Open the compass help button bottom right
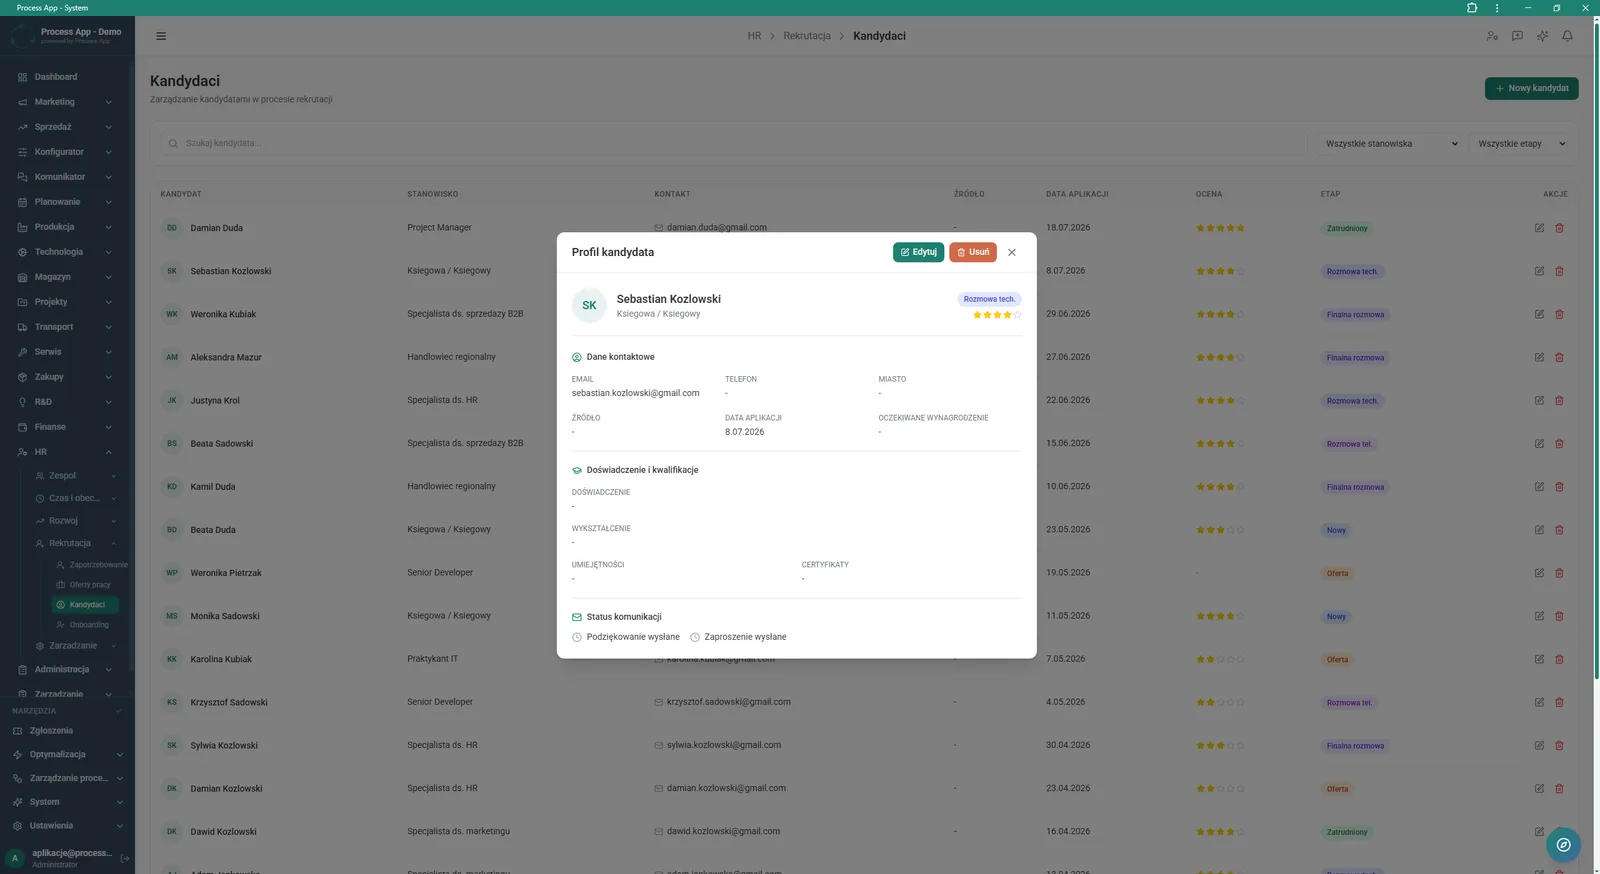Screen dimensions: 1600x874 [x=1563, y=845]
